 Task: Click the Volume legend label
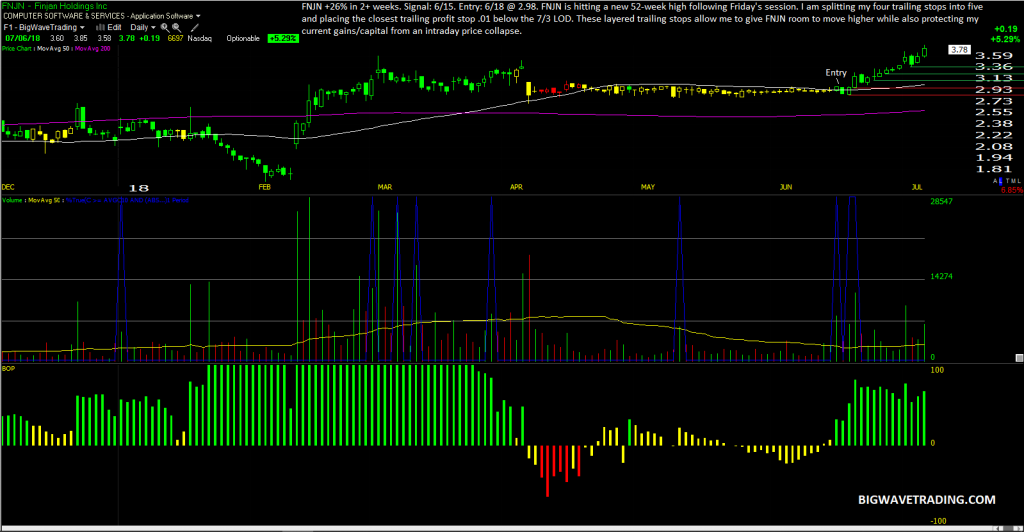[12, 200]
